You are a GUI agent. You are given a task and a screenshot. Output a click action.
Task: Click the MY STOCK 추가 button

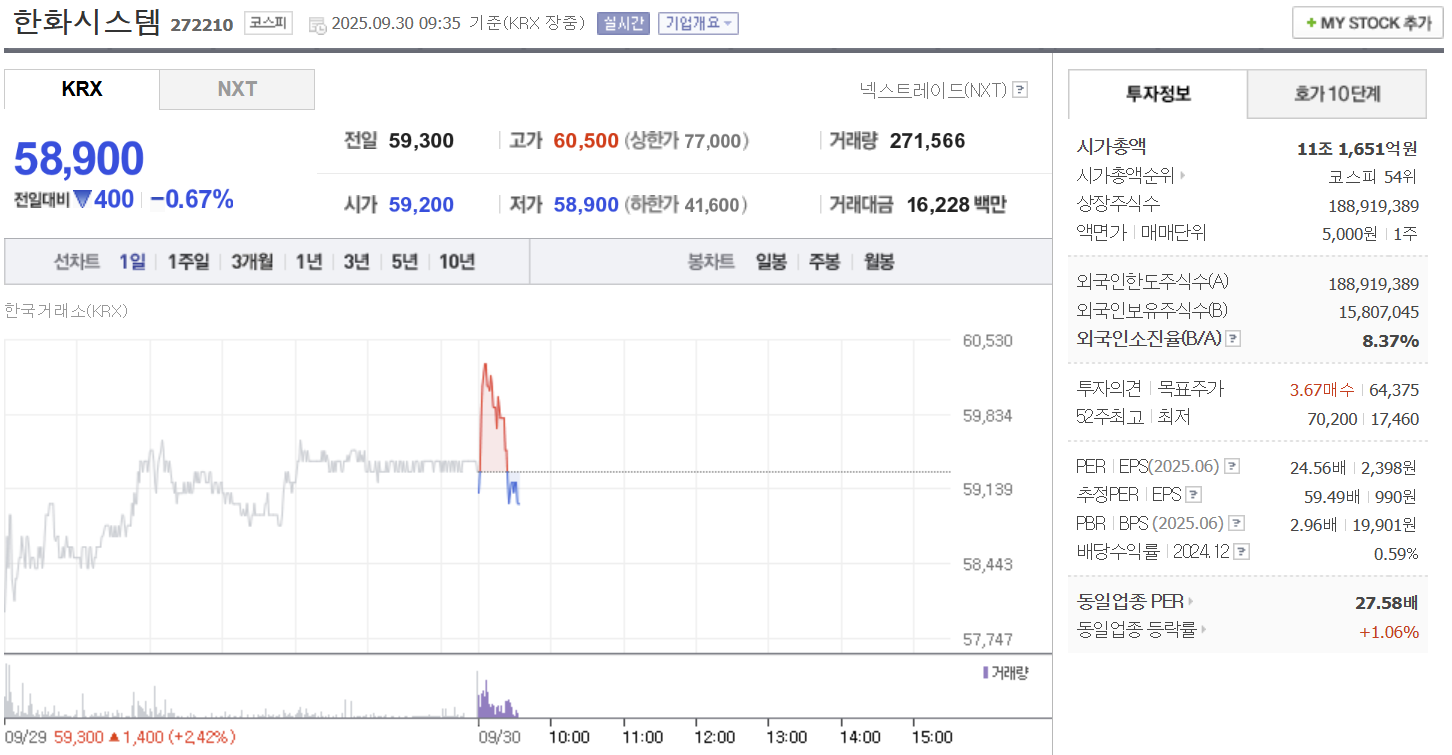point(1367,22)
